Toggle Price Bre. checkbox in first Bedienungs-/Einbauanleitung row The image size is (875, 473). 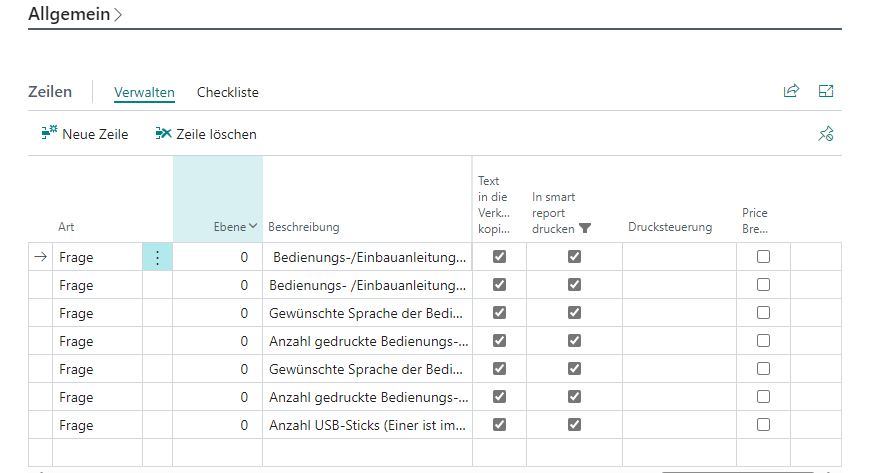[763, 257]
